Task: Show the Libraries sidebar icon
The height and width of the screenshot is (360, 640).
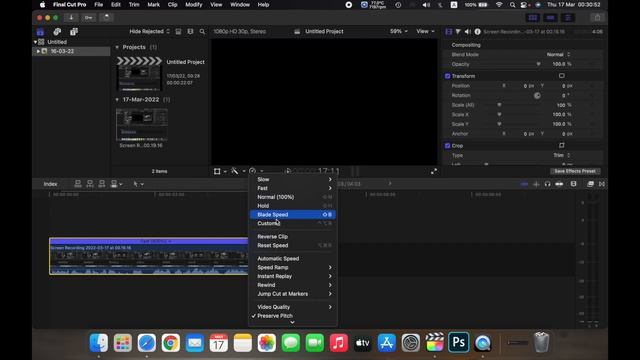Action: click(x=40, y=32)
